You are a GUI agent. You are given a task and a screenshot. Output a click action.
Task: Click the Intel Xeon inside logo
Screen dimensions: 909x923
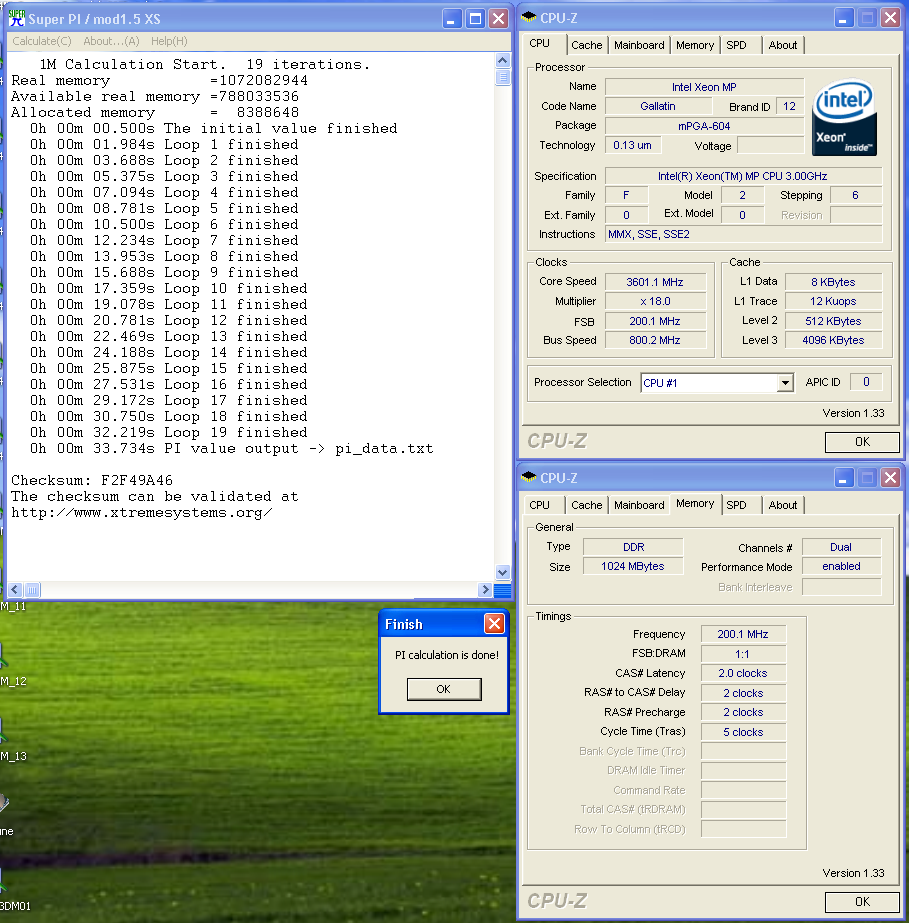coord(844,117)
